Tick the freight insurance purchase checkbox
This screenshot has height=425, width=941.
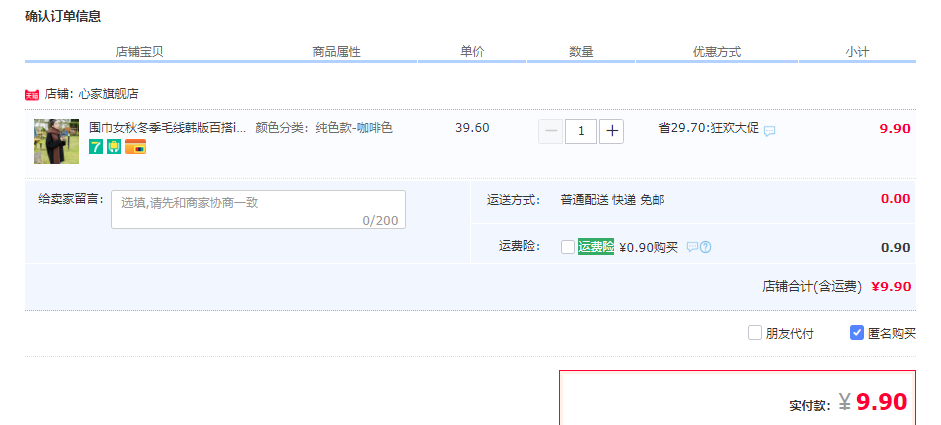[568, 247]
